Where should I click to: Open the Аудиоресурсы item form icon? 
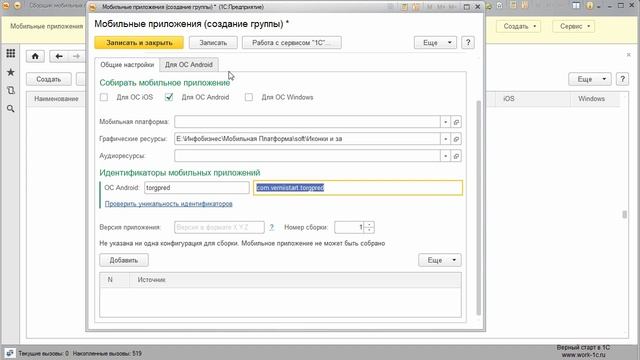tap(456, 156)
